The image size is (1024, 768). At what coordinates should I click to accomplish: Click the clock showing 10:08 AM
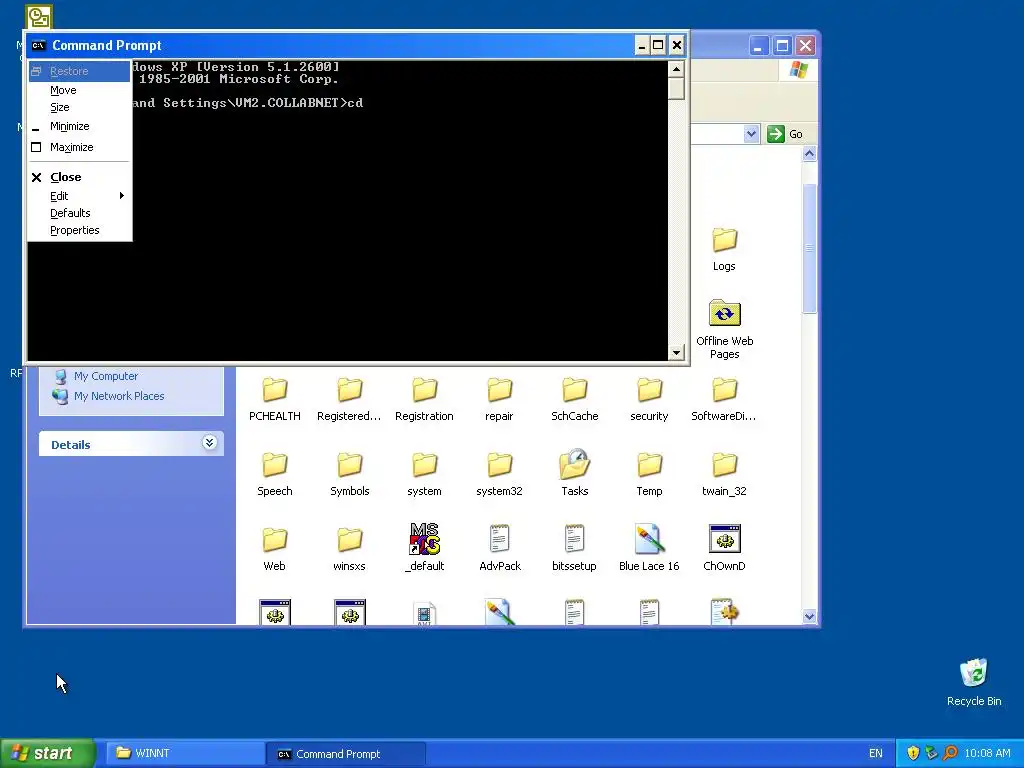(x=987, y=754)
